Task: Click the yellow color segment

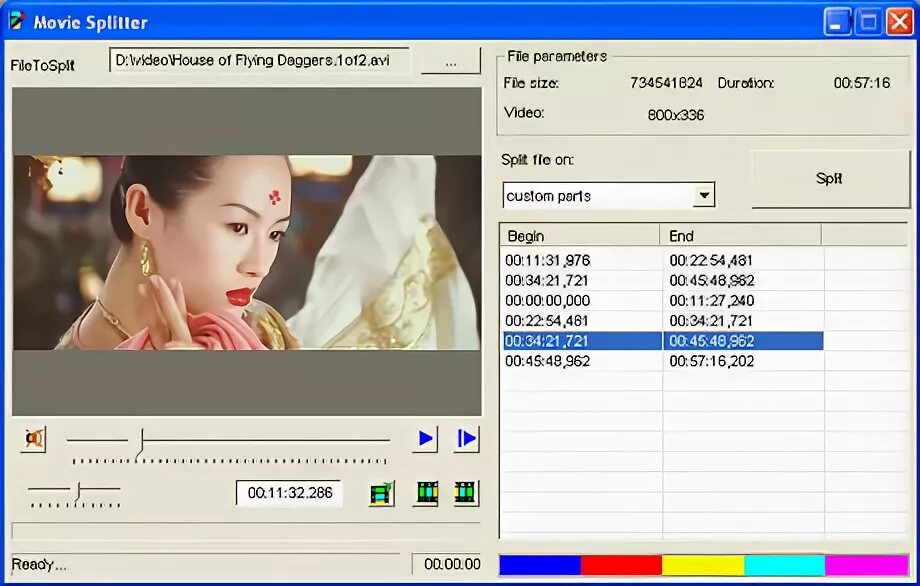Action: pos(703,565)
